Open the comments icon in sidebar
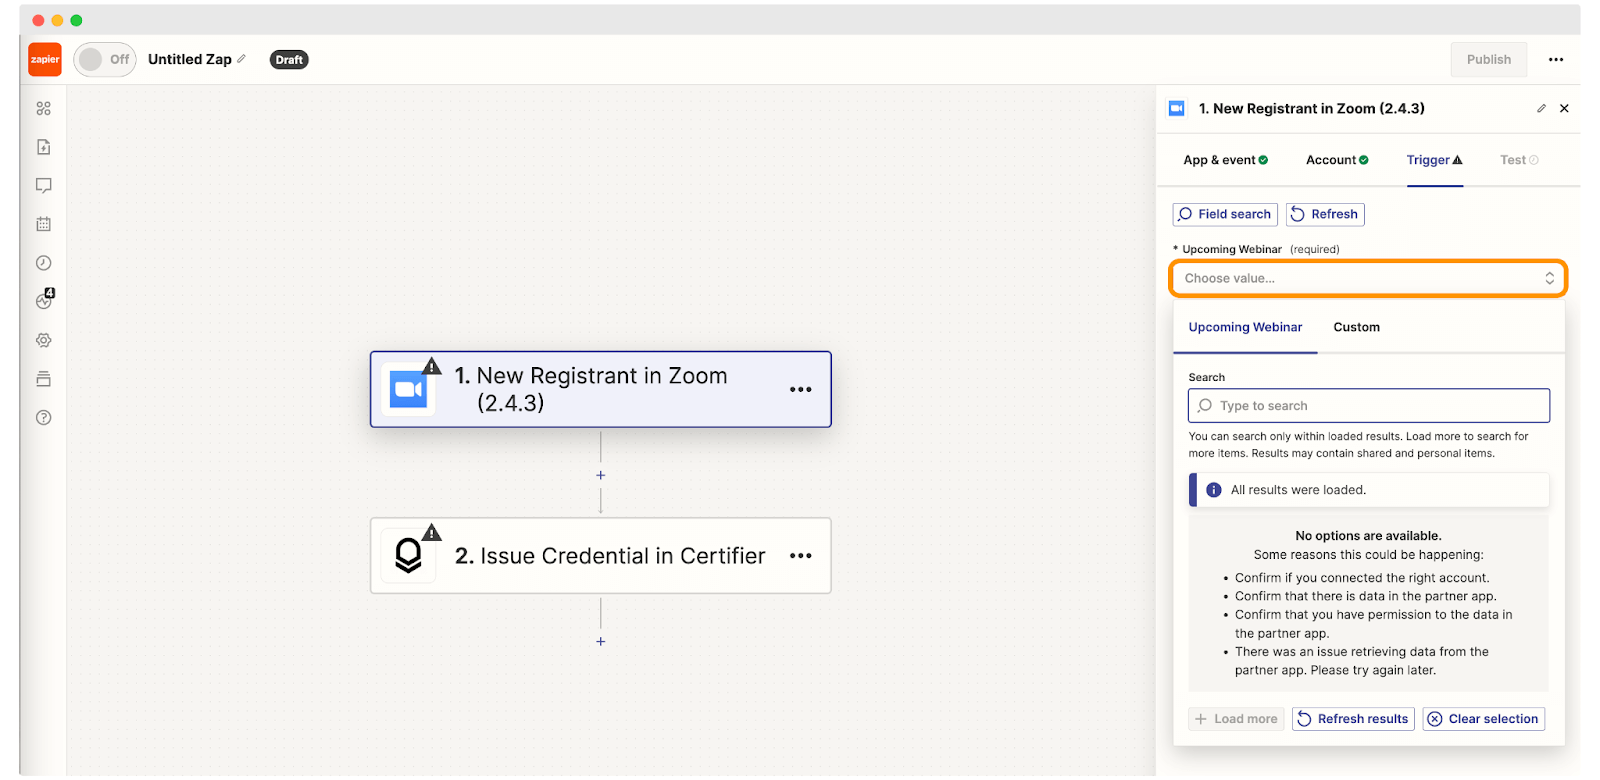1600x780 pixels. (44, 186)
